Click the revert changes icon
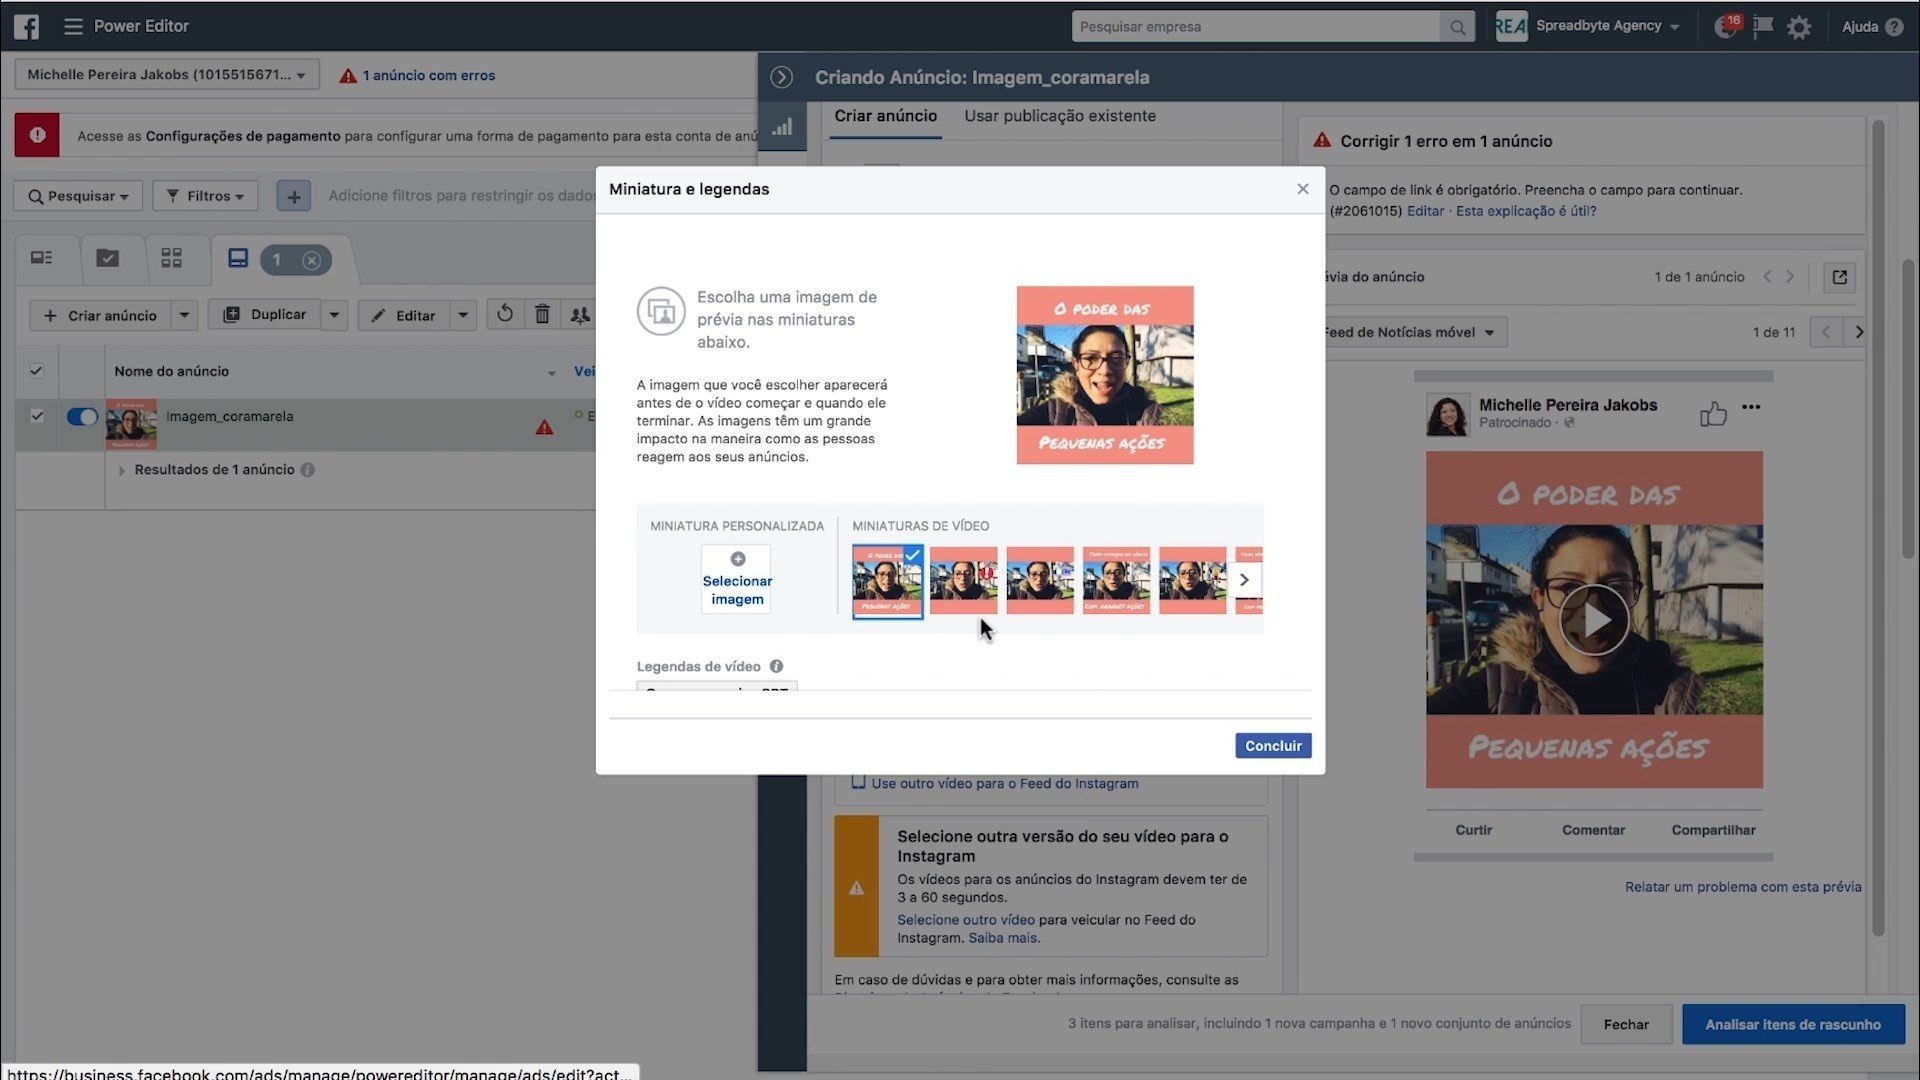The height and width of the screenshot is (1080, 1920). [x=505, y=314]
